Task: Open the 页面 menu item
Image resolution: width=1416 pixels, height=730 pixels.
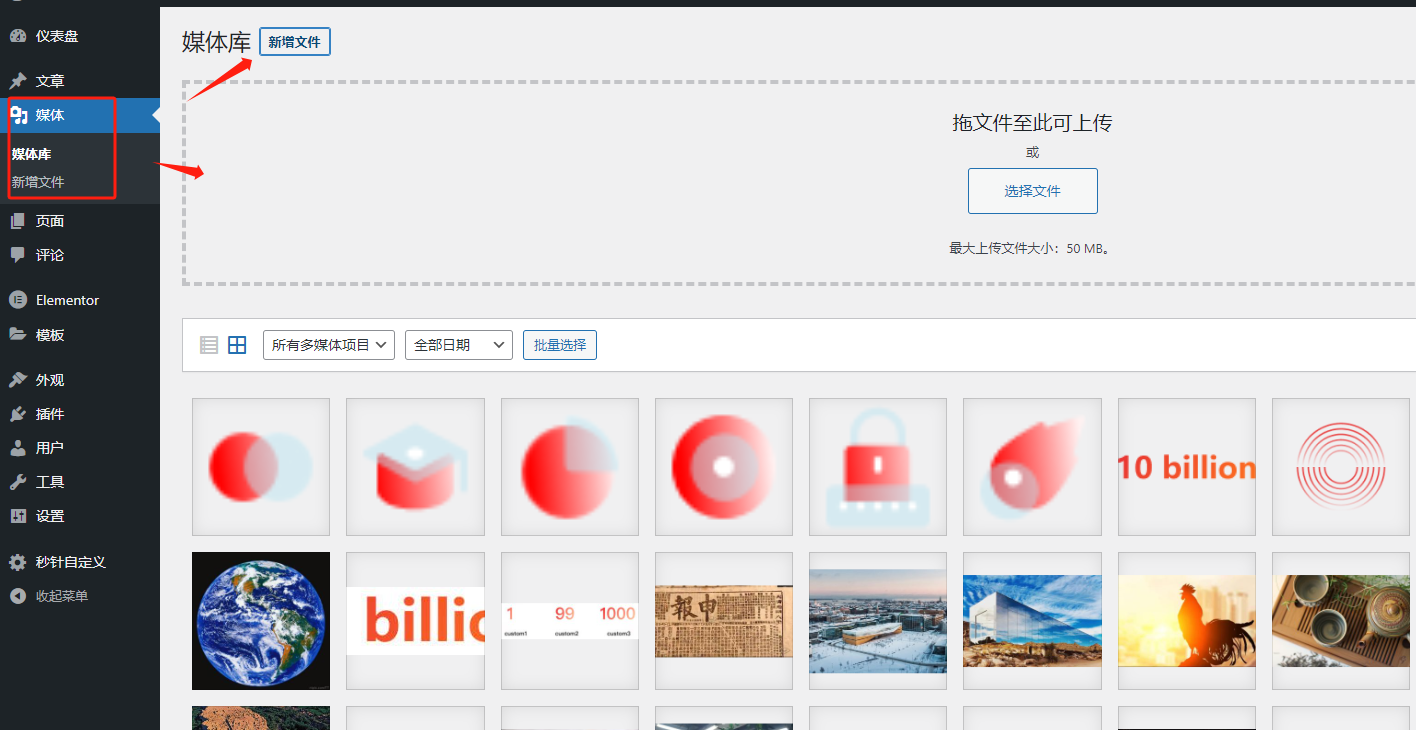Action: (80, 221)
